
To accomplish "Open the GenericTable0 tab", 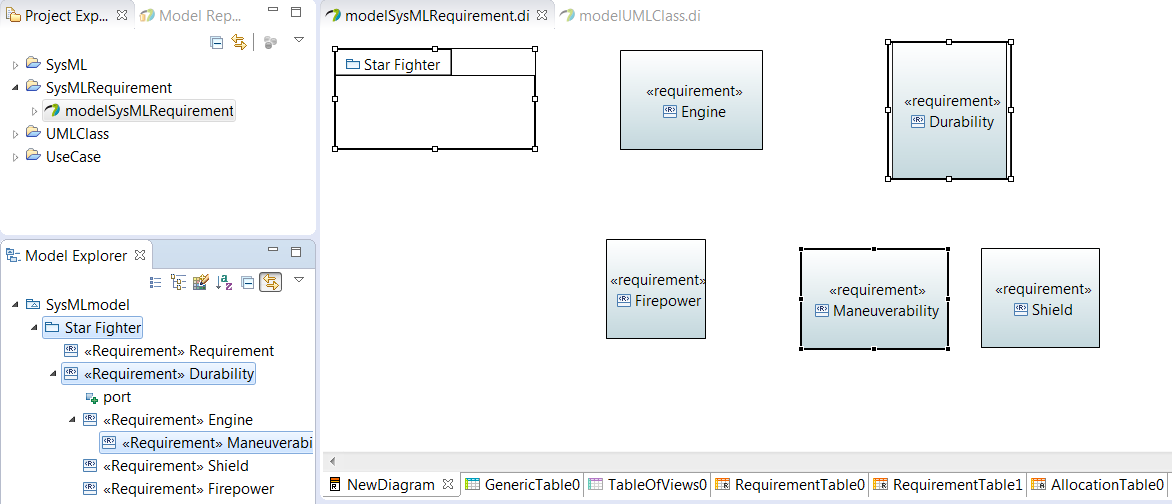I will pyautogui.click(x=522, y=485).
